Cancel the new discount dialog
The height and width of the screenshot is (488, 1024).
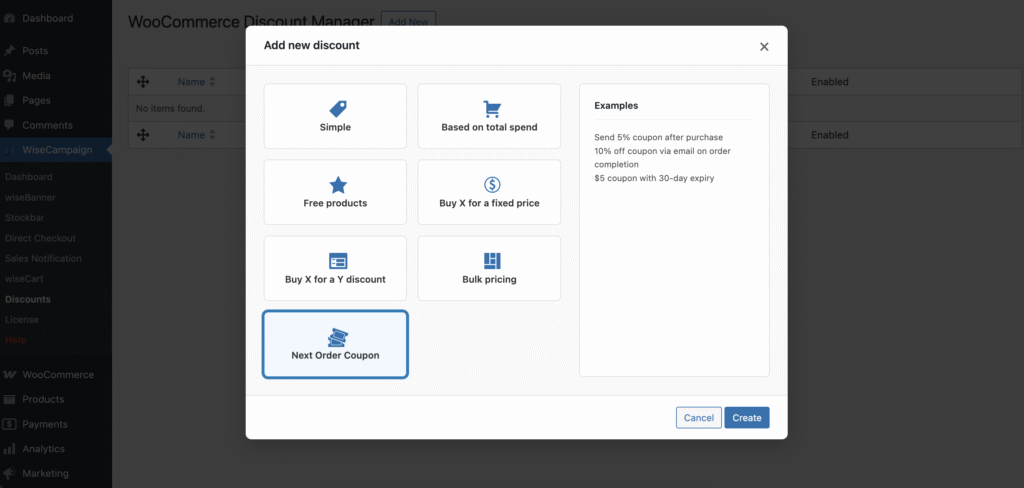pos(698,418)
